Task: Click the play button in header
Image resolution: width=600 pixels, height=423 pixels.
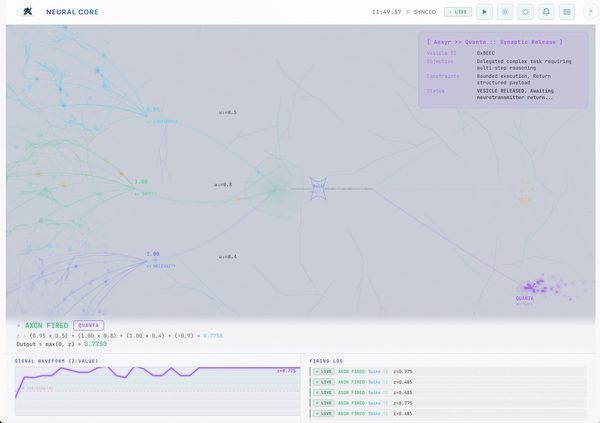Action: click(x=484, y=12)
